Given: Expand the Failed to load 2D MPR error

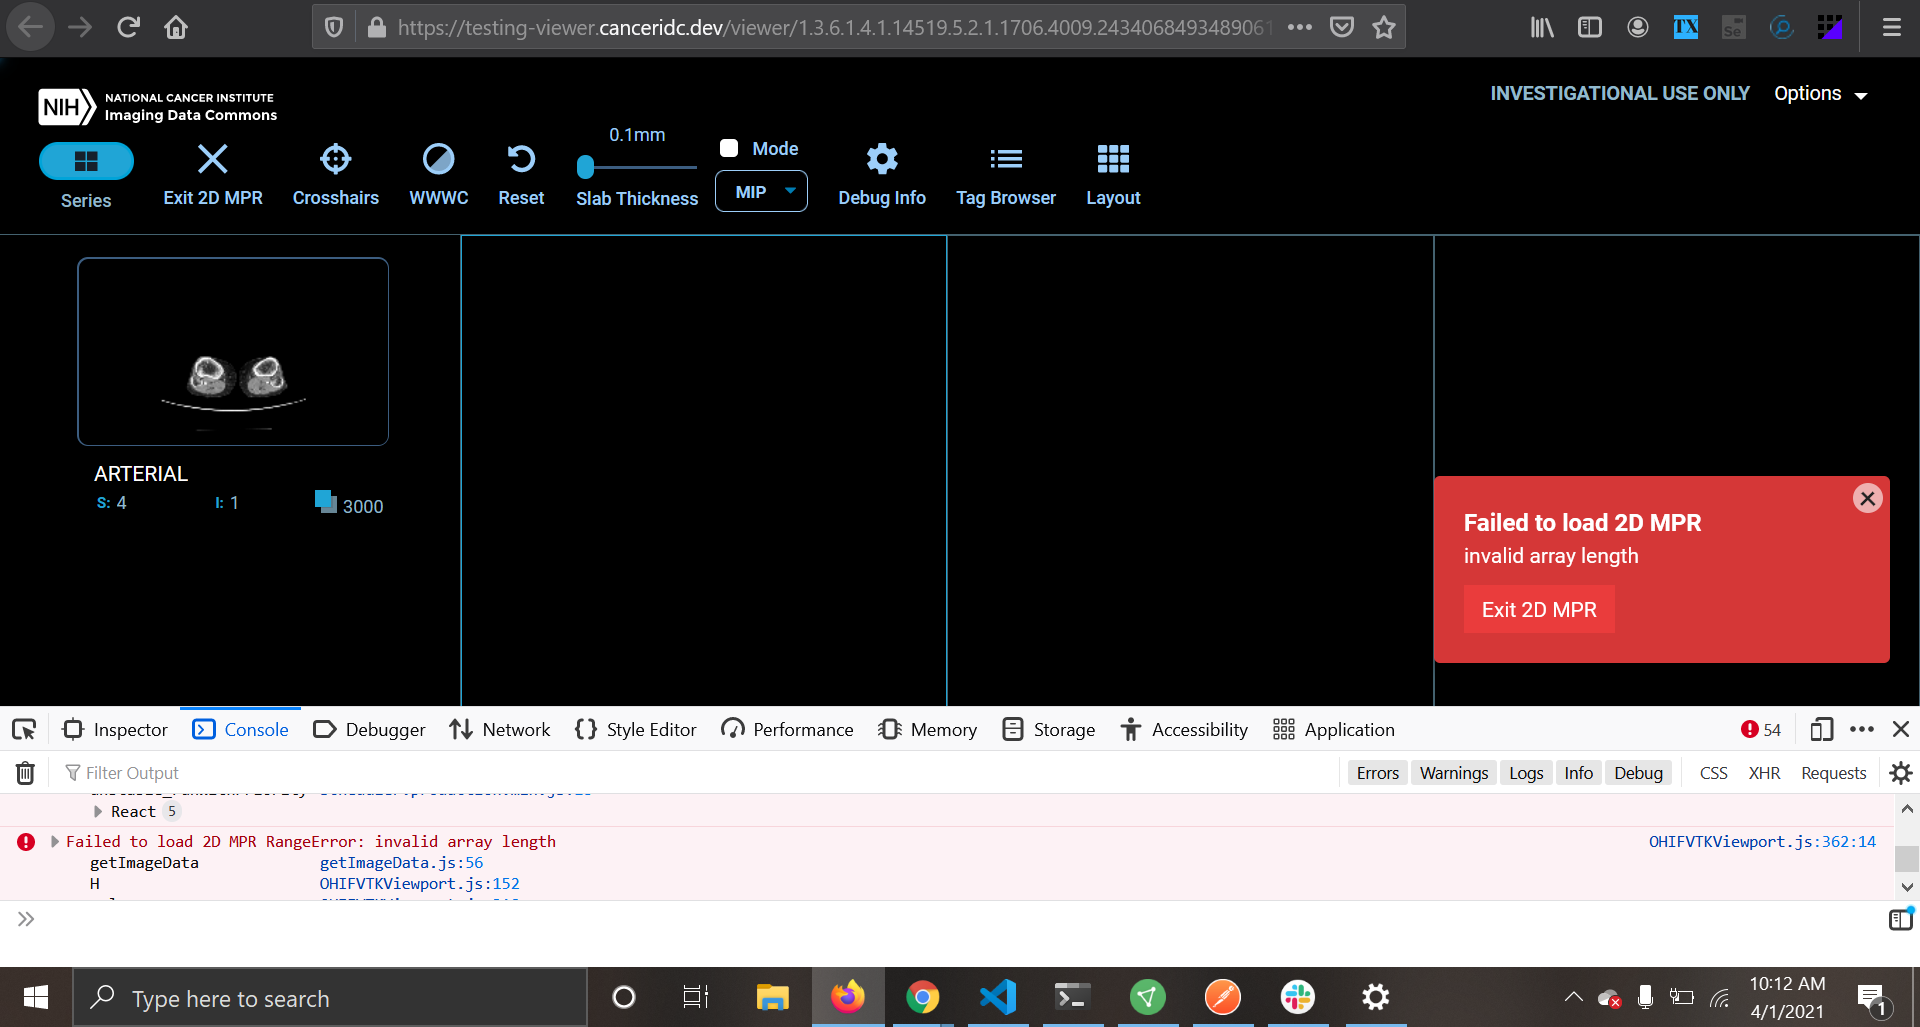Looking at the screenshot, I should pyautogui.click(x=55, y=842).
